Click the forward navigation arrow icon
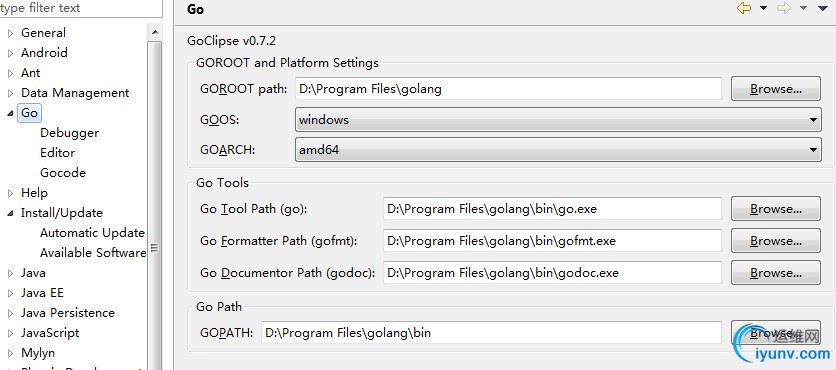This screenshot has width=836, height=370. [784, 8]
